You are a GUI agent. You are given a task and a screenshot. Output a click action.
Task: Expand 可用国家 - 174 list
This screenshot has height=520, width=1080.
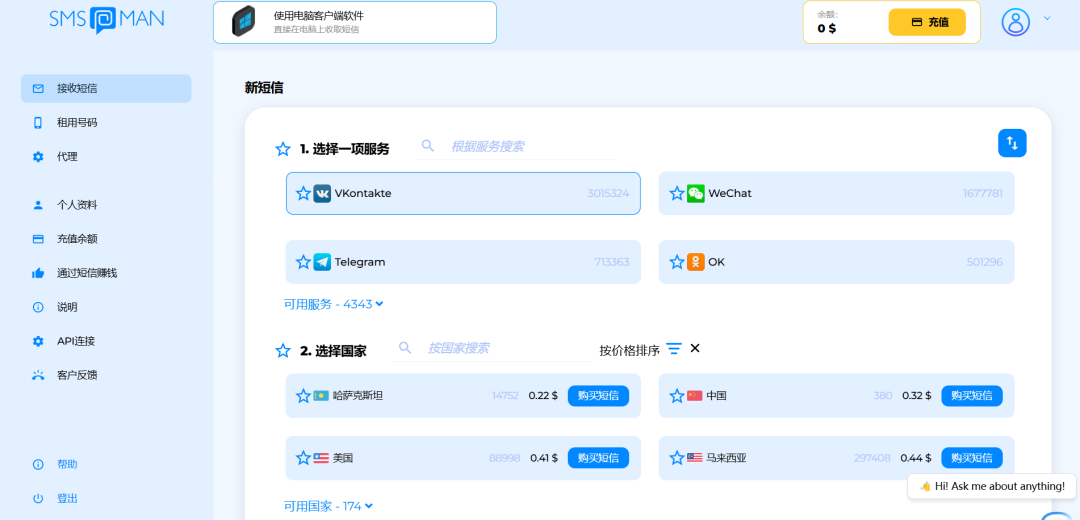[329, 506]
